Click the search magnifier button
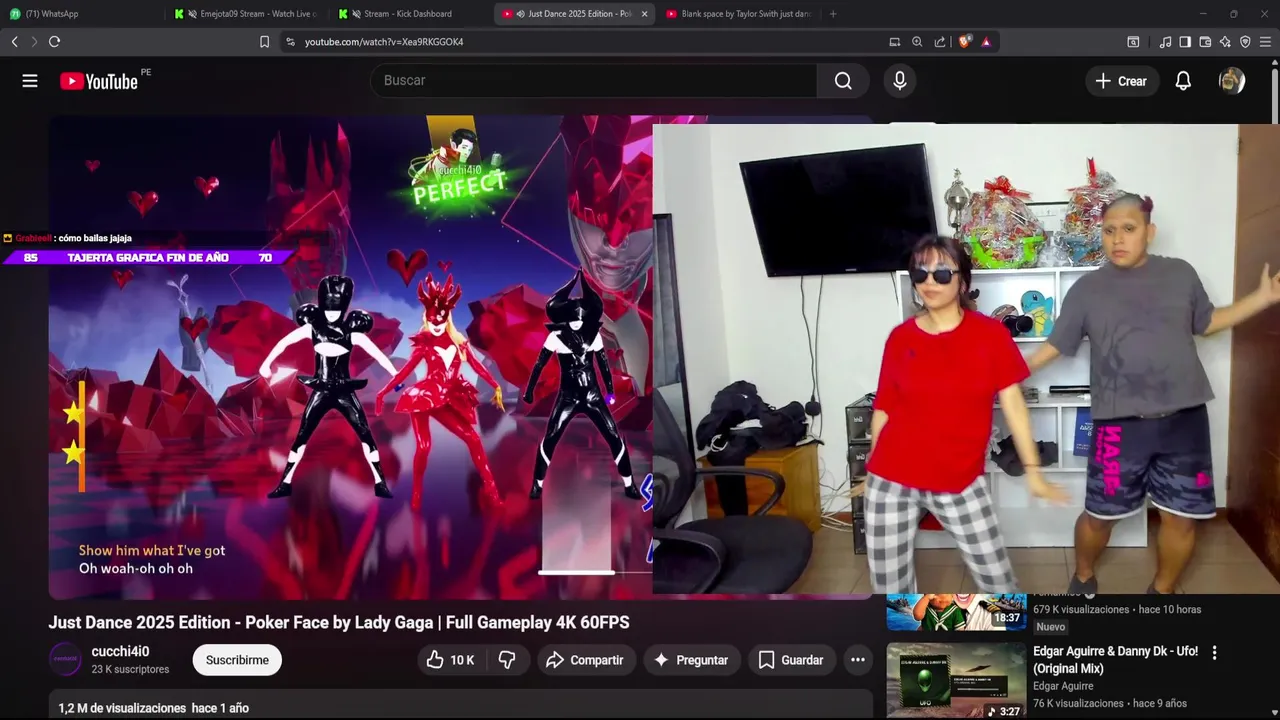Screen dimensions: 1280x720 coord(843,81)
